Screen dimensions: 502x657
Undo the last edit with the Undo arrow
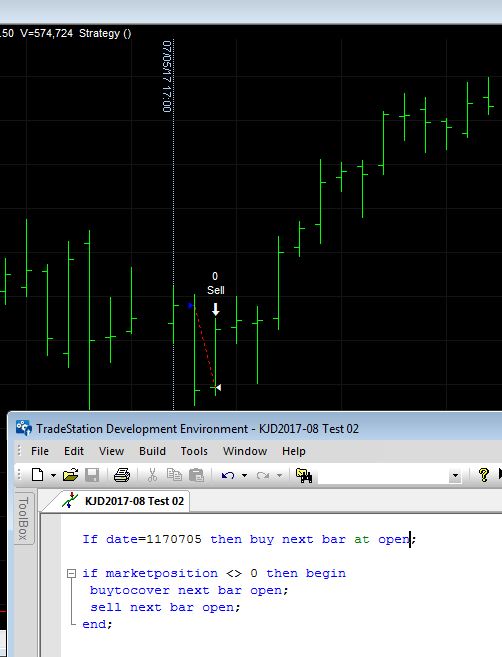point(228,476)
